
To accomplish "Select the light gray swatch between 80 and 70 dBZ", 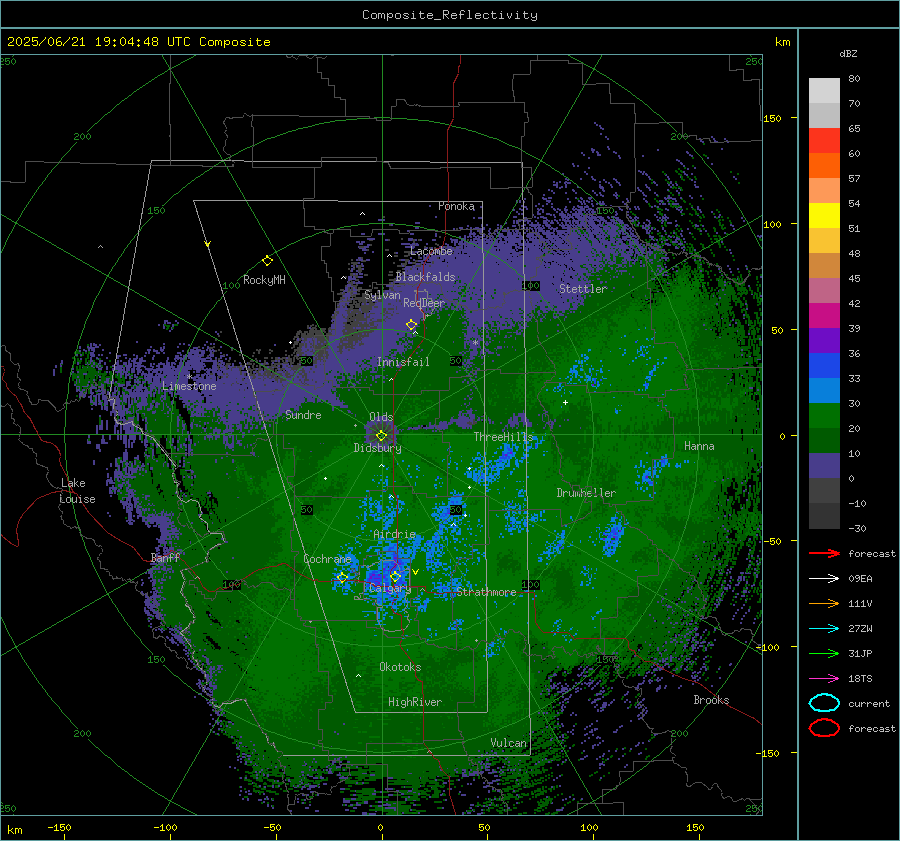I will [824, 91].
